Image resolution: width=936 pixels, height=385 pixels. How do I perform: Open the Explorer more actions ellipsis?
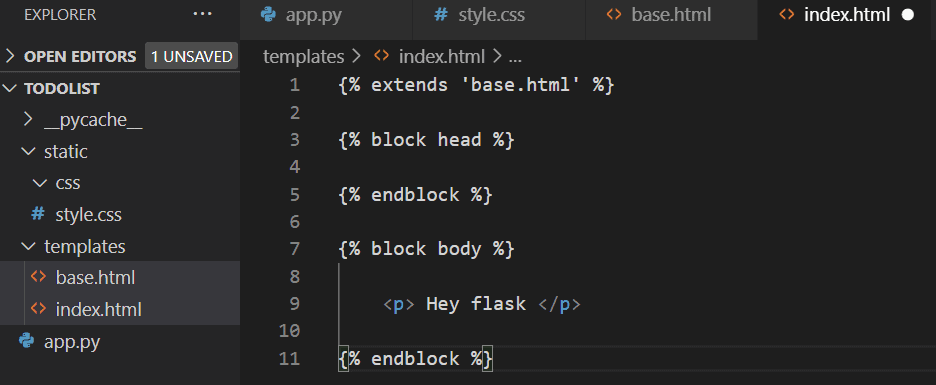click(x=203, y=15)
